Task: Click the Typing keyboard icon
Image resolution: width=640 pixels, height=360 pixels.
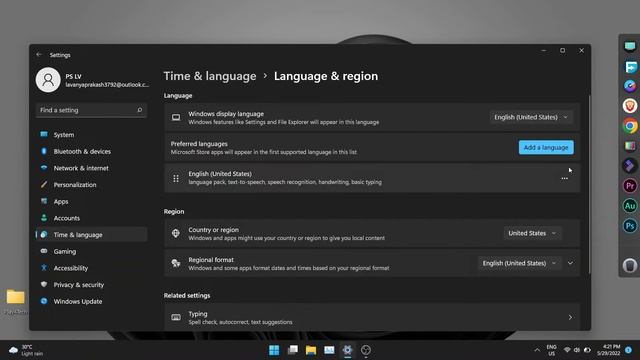Action: click(176, 318)
